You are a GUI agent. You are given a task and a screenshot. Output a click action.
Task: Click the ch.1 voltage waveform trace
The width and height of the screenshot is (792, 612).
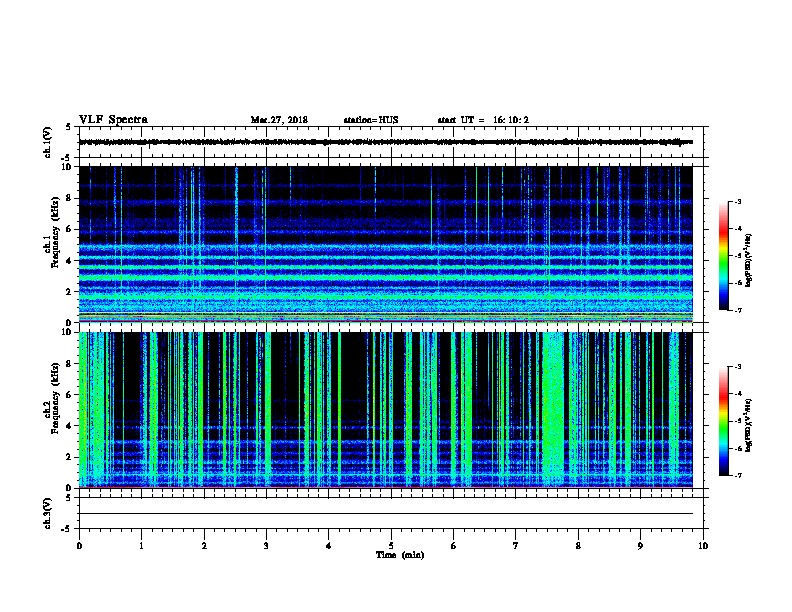click(x=385, y=142)
